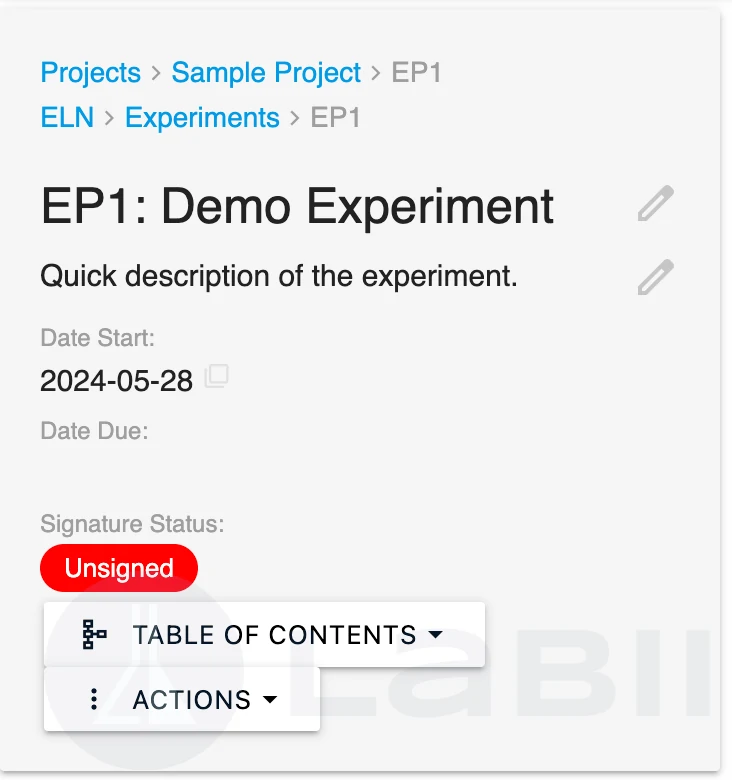Open the Table of Contents dropdown
The image size is (732, 780).
coord(274,635)
